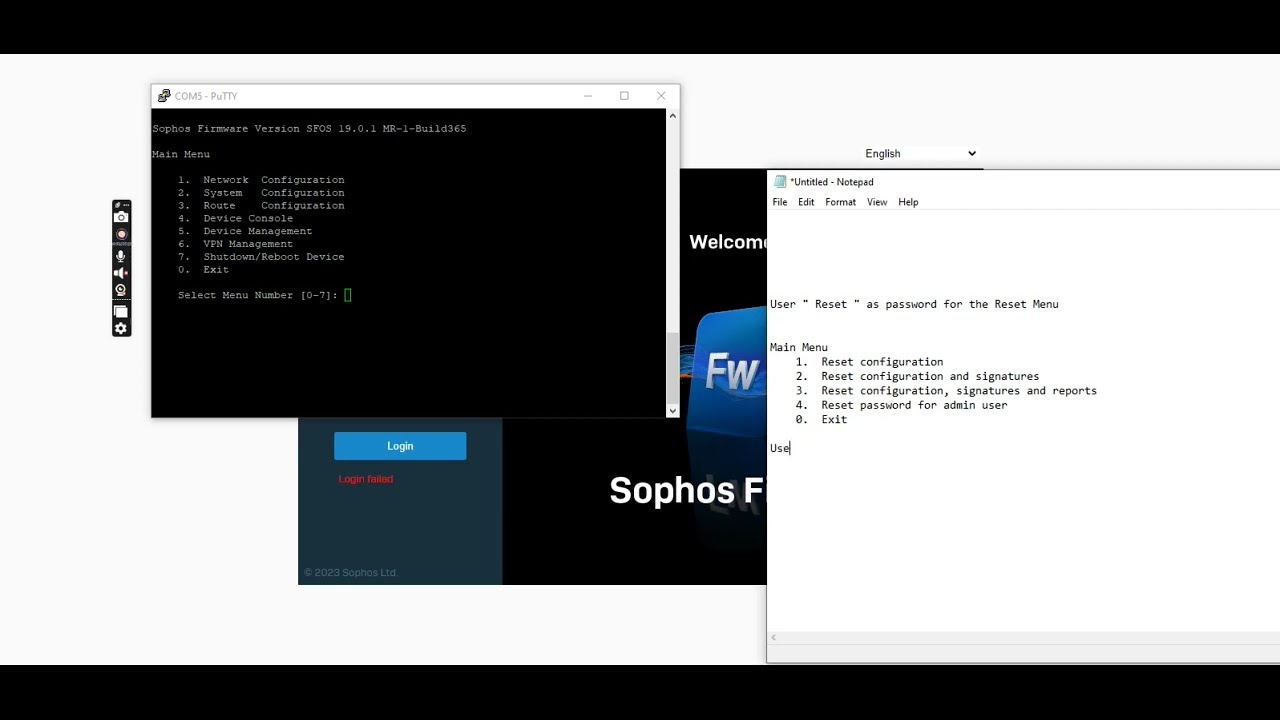Image resolution: width=1280 pixels, height=720 pixels.
Task: Click the three-dots more icon on recorder toolbar
Action: coord(125,205)
